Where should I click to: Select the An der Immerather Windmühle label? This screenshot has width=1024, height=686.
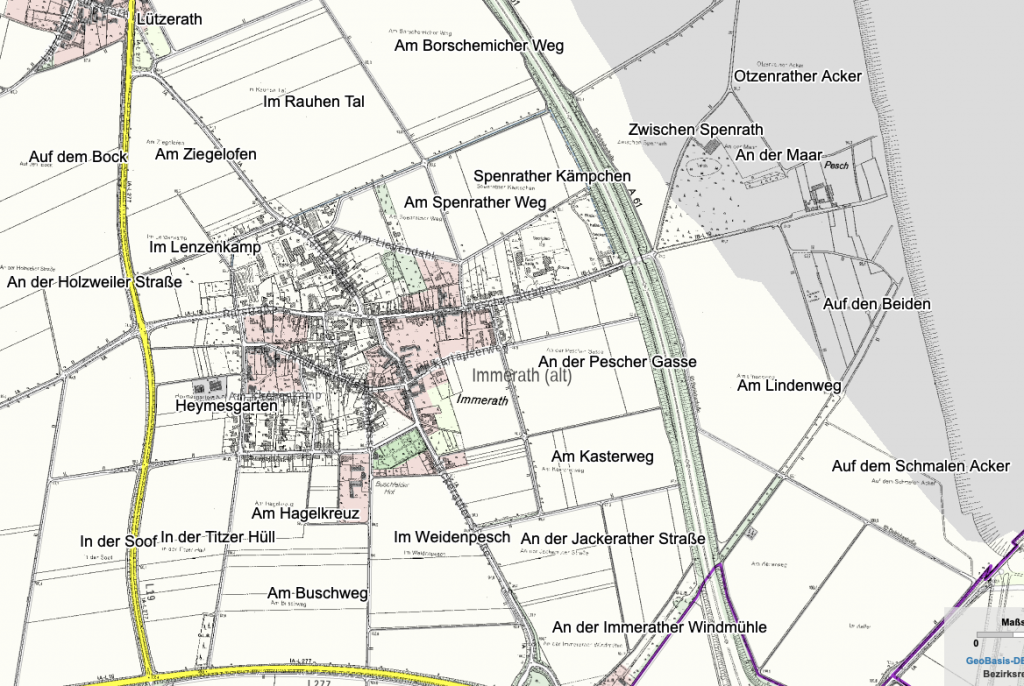click(x=659, y=627)
